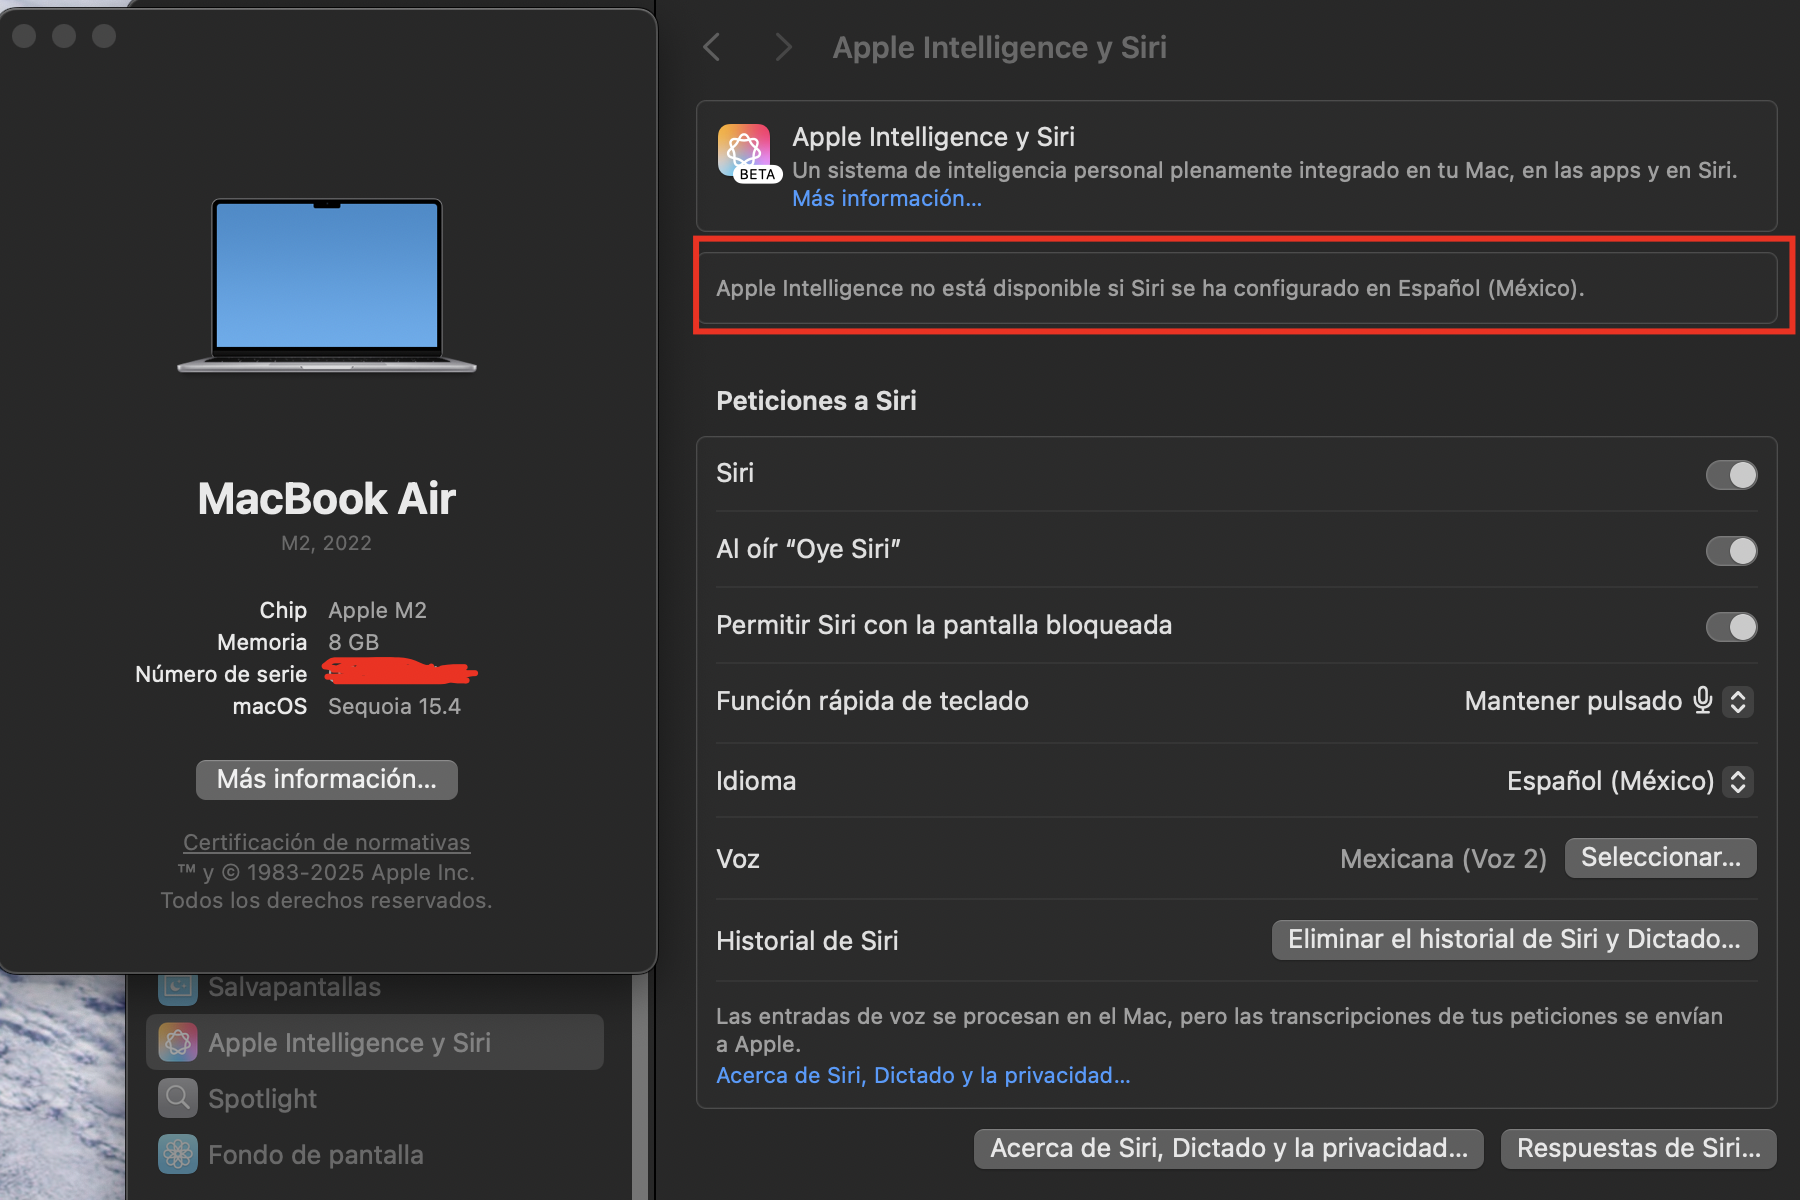Open Spotlight settings in sidebar
The height and width of the screenshot is (1200, 1800).
(x=375, y=1098)
